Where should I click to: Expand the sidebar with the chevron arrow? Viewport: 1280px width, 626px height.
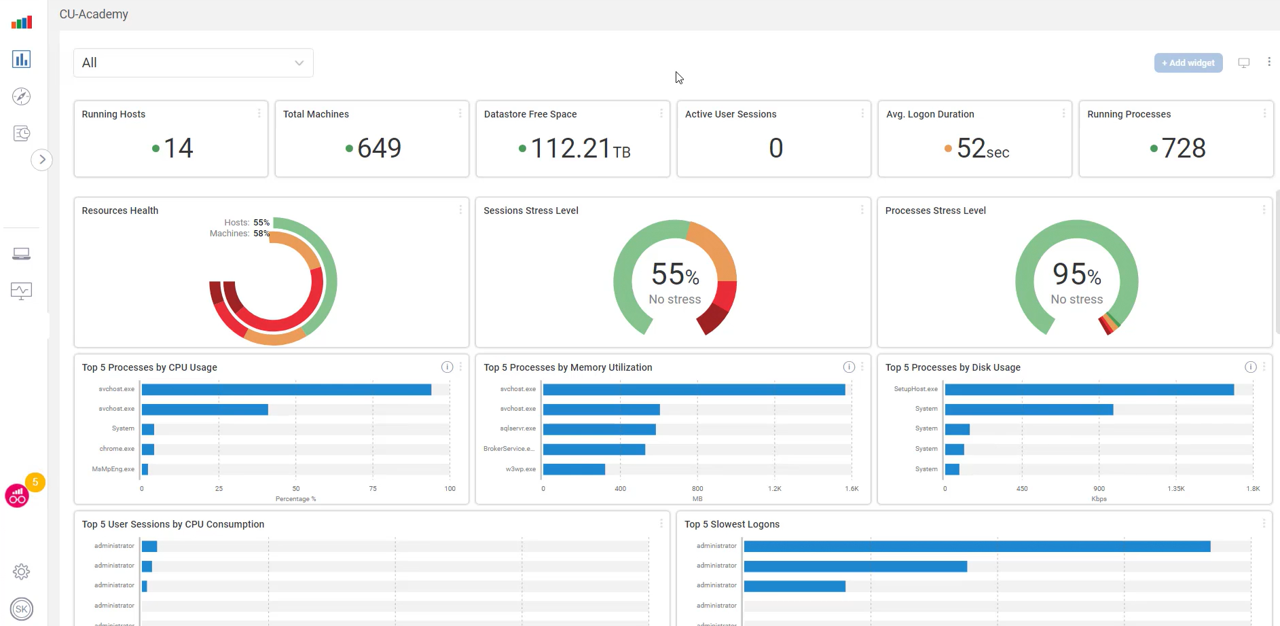point(42,160)
